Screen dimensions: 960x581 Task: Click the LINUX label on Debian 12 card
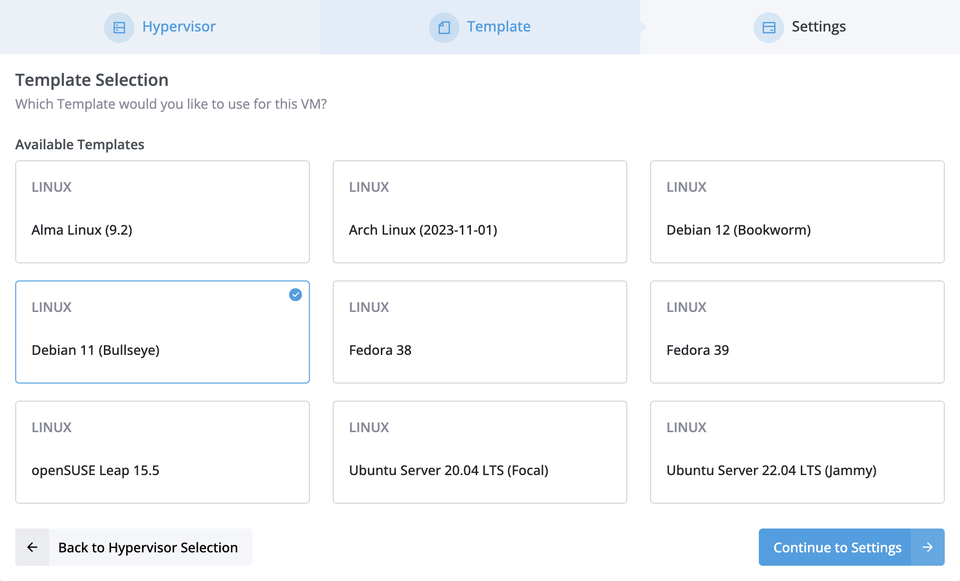coord(686,187)
